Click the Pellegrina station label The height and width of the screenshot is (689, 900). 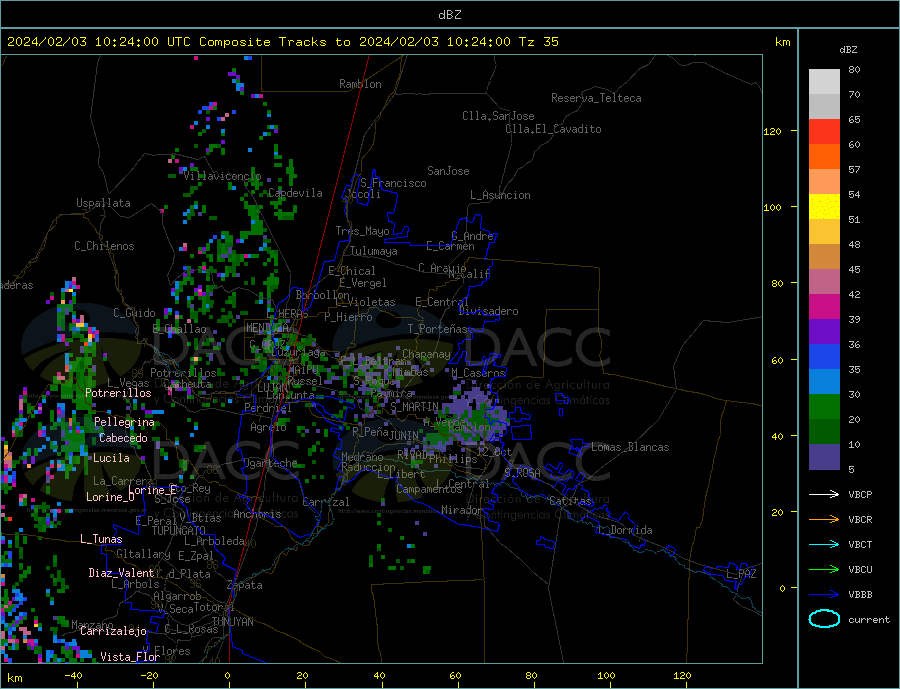[x=125, y=423]
